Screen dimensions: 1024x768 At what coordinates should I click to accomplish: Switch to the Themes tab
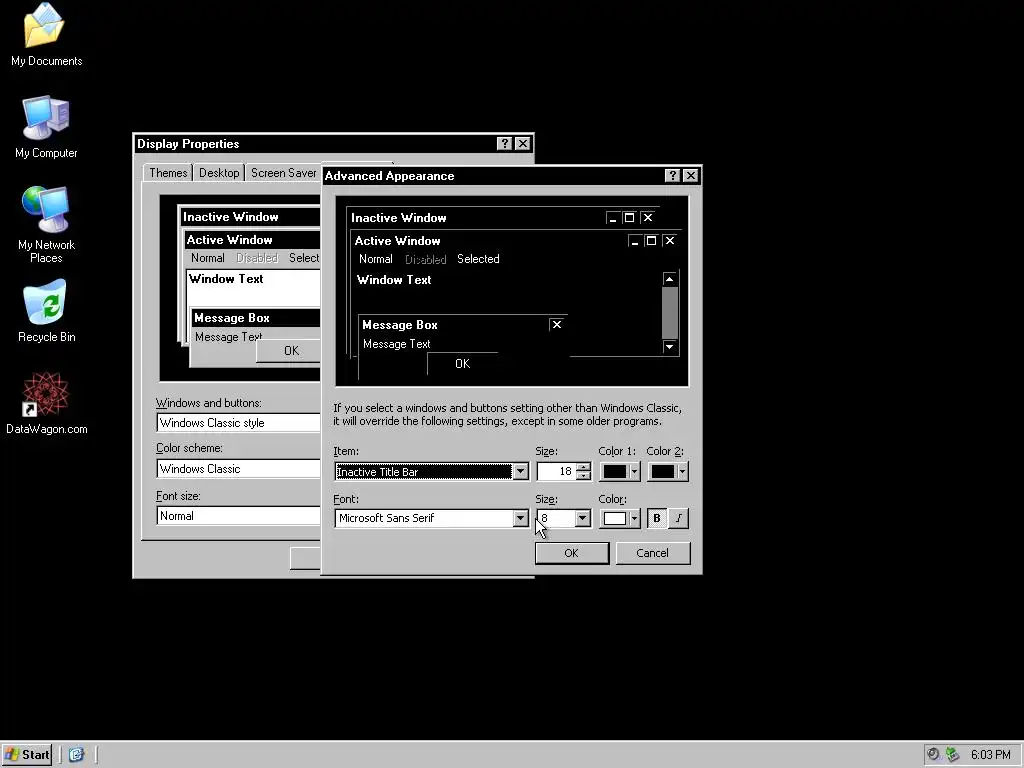[168, 172]
